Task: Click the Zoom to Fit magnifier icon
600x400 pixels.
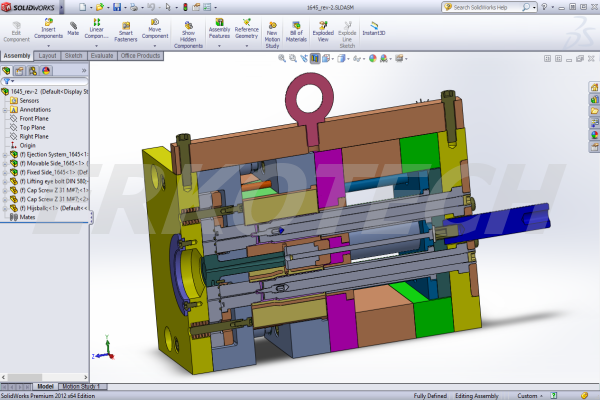Action: coord(284,58)
